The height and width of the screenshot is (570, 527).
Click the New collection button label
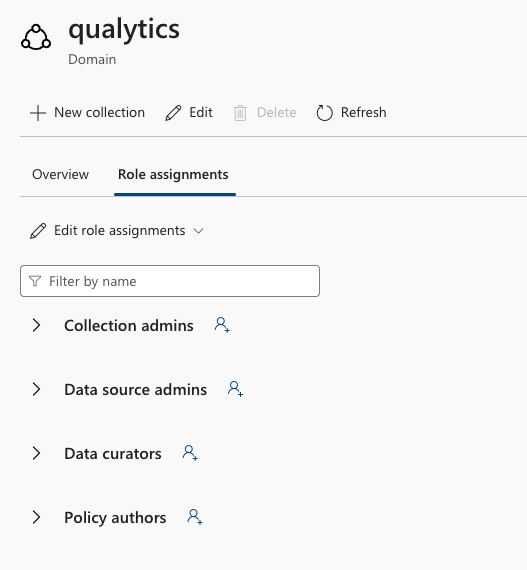[100, 113]
